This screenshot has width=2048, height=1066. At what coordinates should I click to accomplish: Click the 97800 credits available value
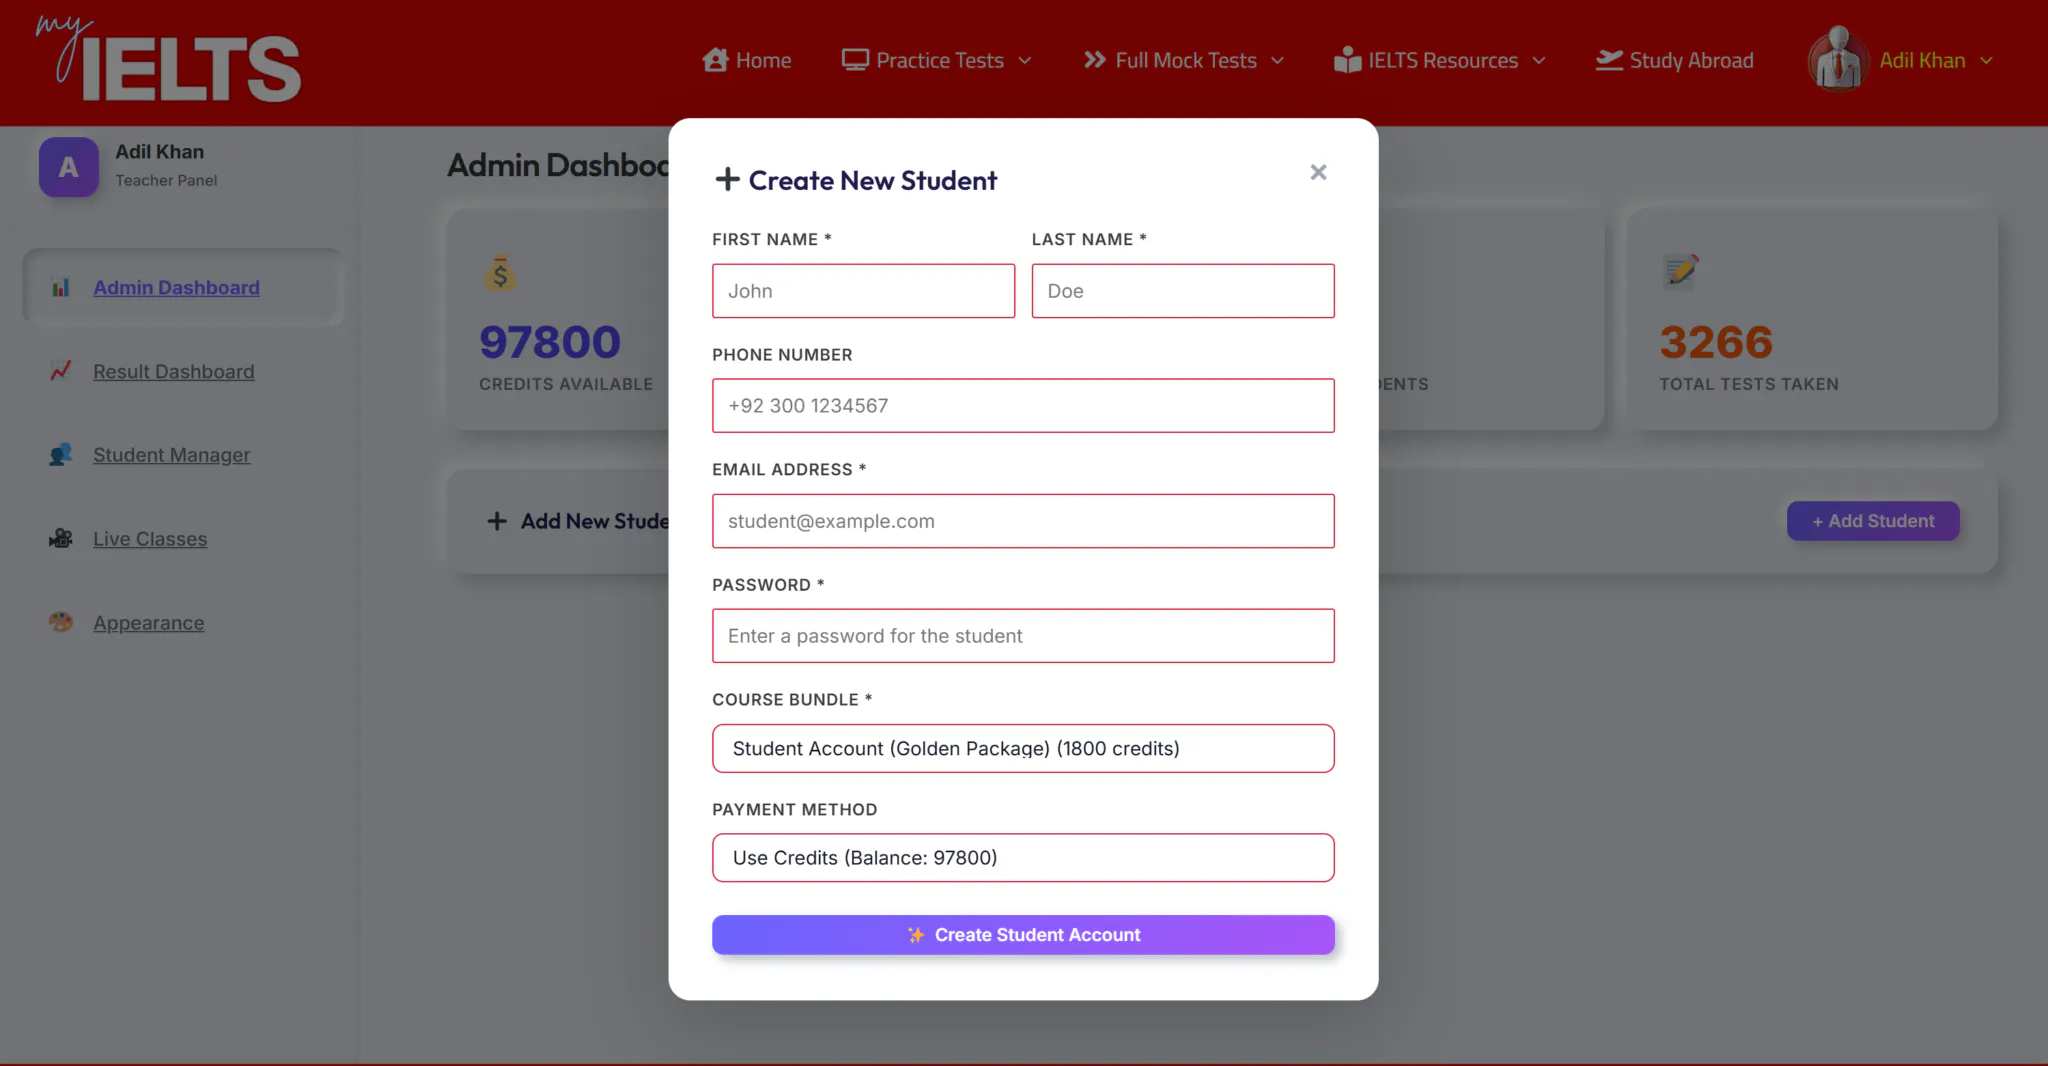[x=550, y=342]
